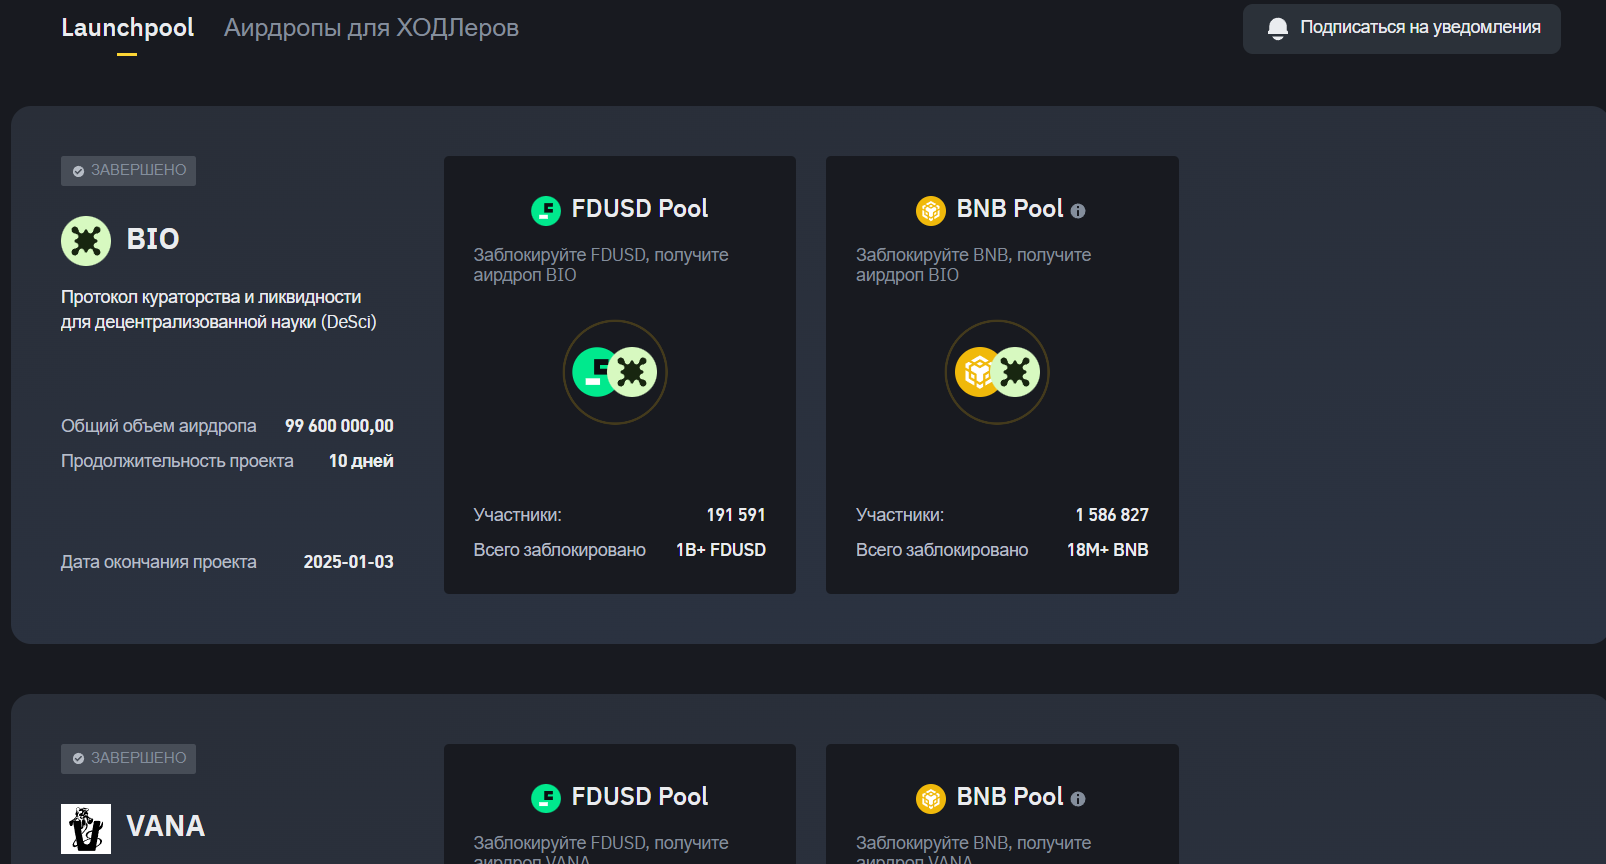Click 'Заблокируйте BNB, получите аирдроп BIO' text

(973, 265)
